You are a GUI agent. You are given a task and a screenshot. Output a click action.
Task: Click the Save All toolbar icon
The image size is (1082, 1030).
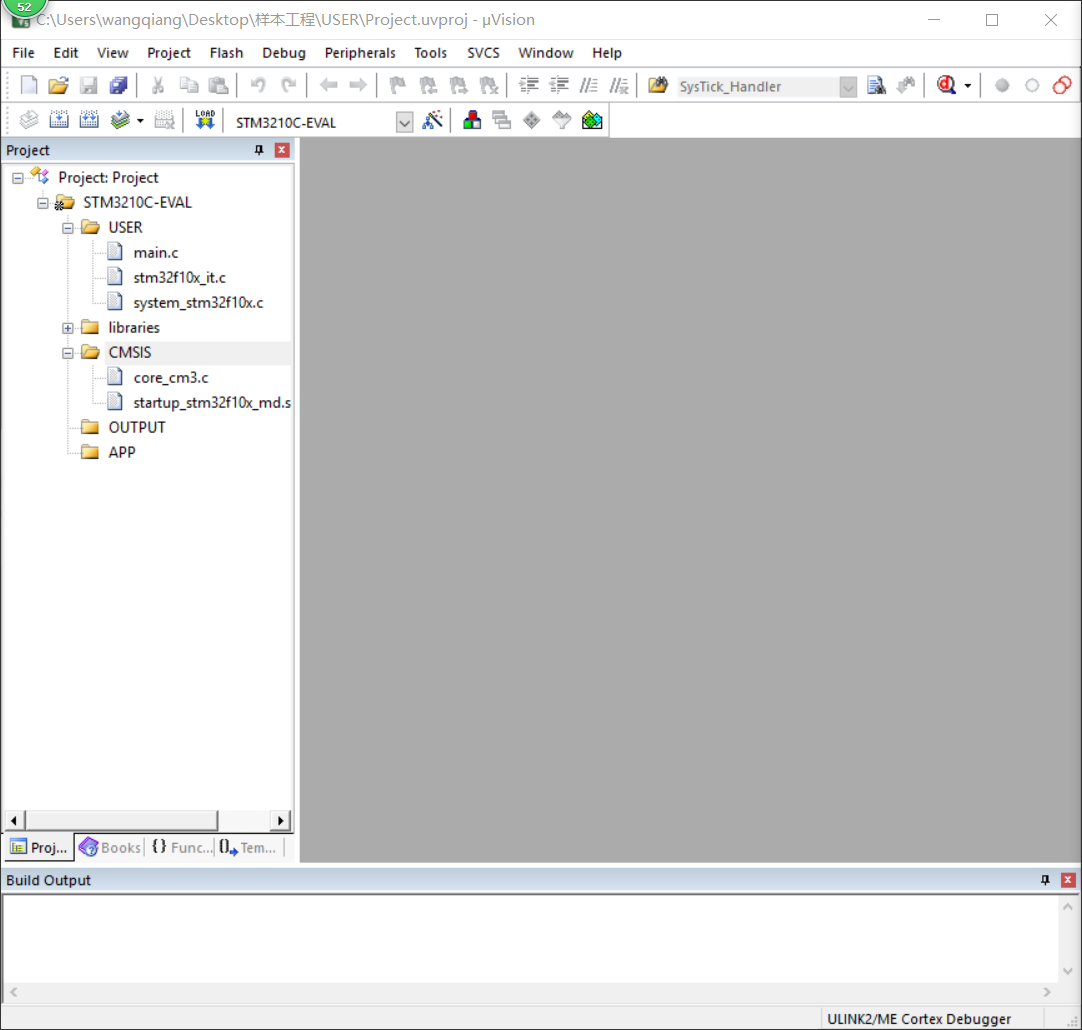118,86
